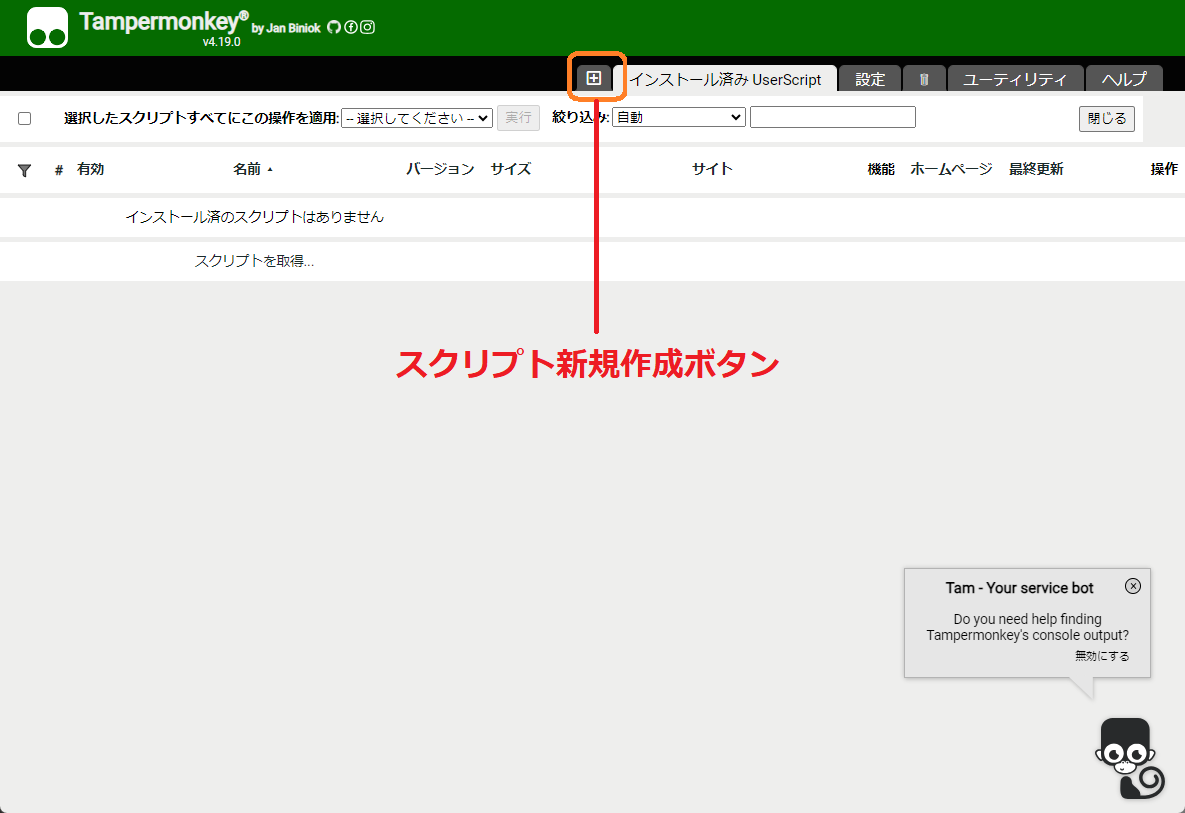Click the Instagram icon in the header
Screen dimensions: 1185x813
[366, 28]
